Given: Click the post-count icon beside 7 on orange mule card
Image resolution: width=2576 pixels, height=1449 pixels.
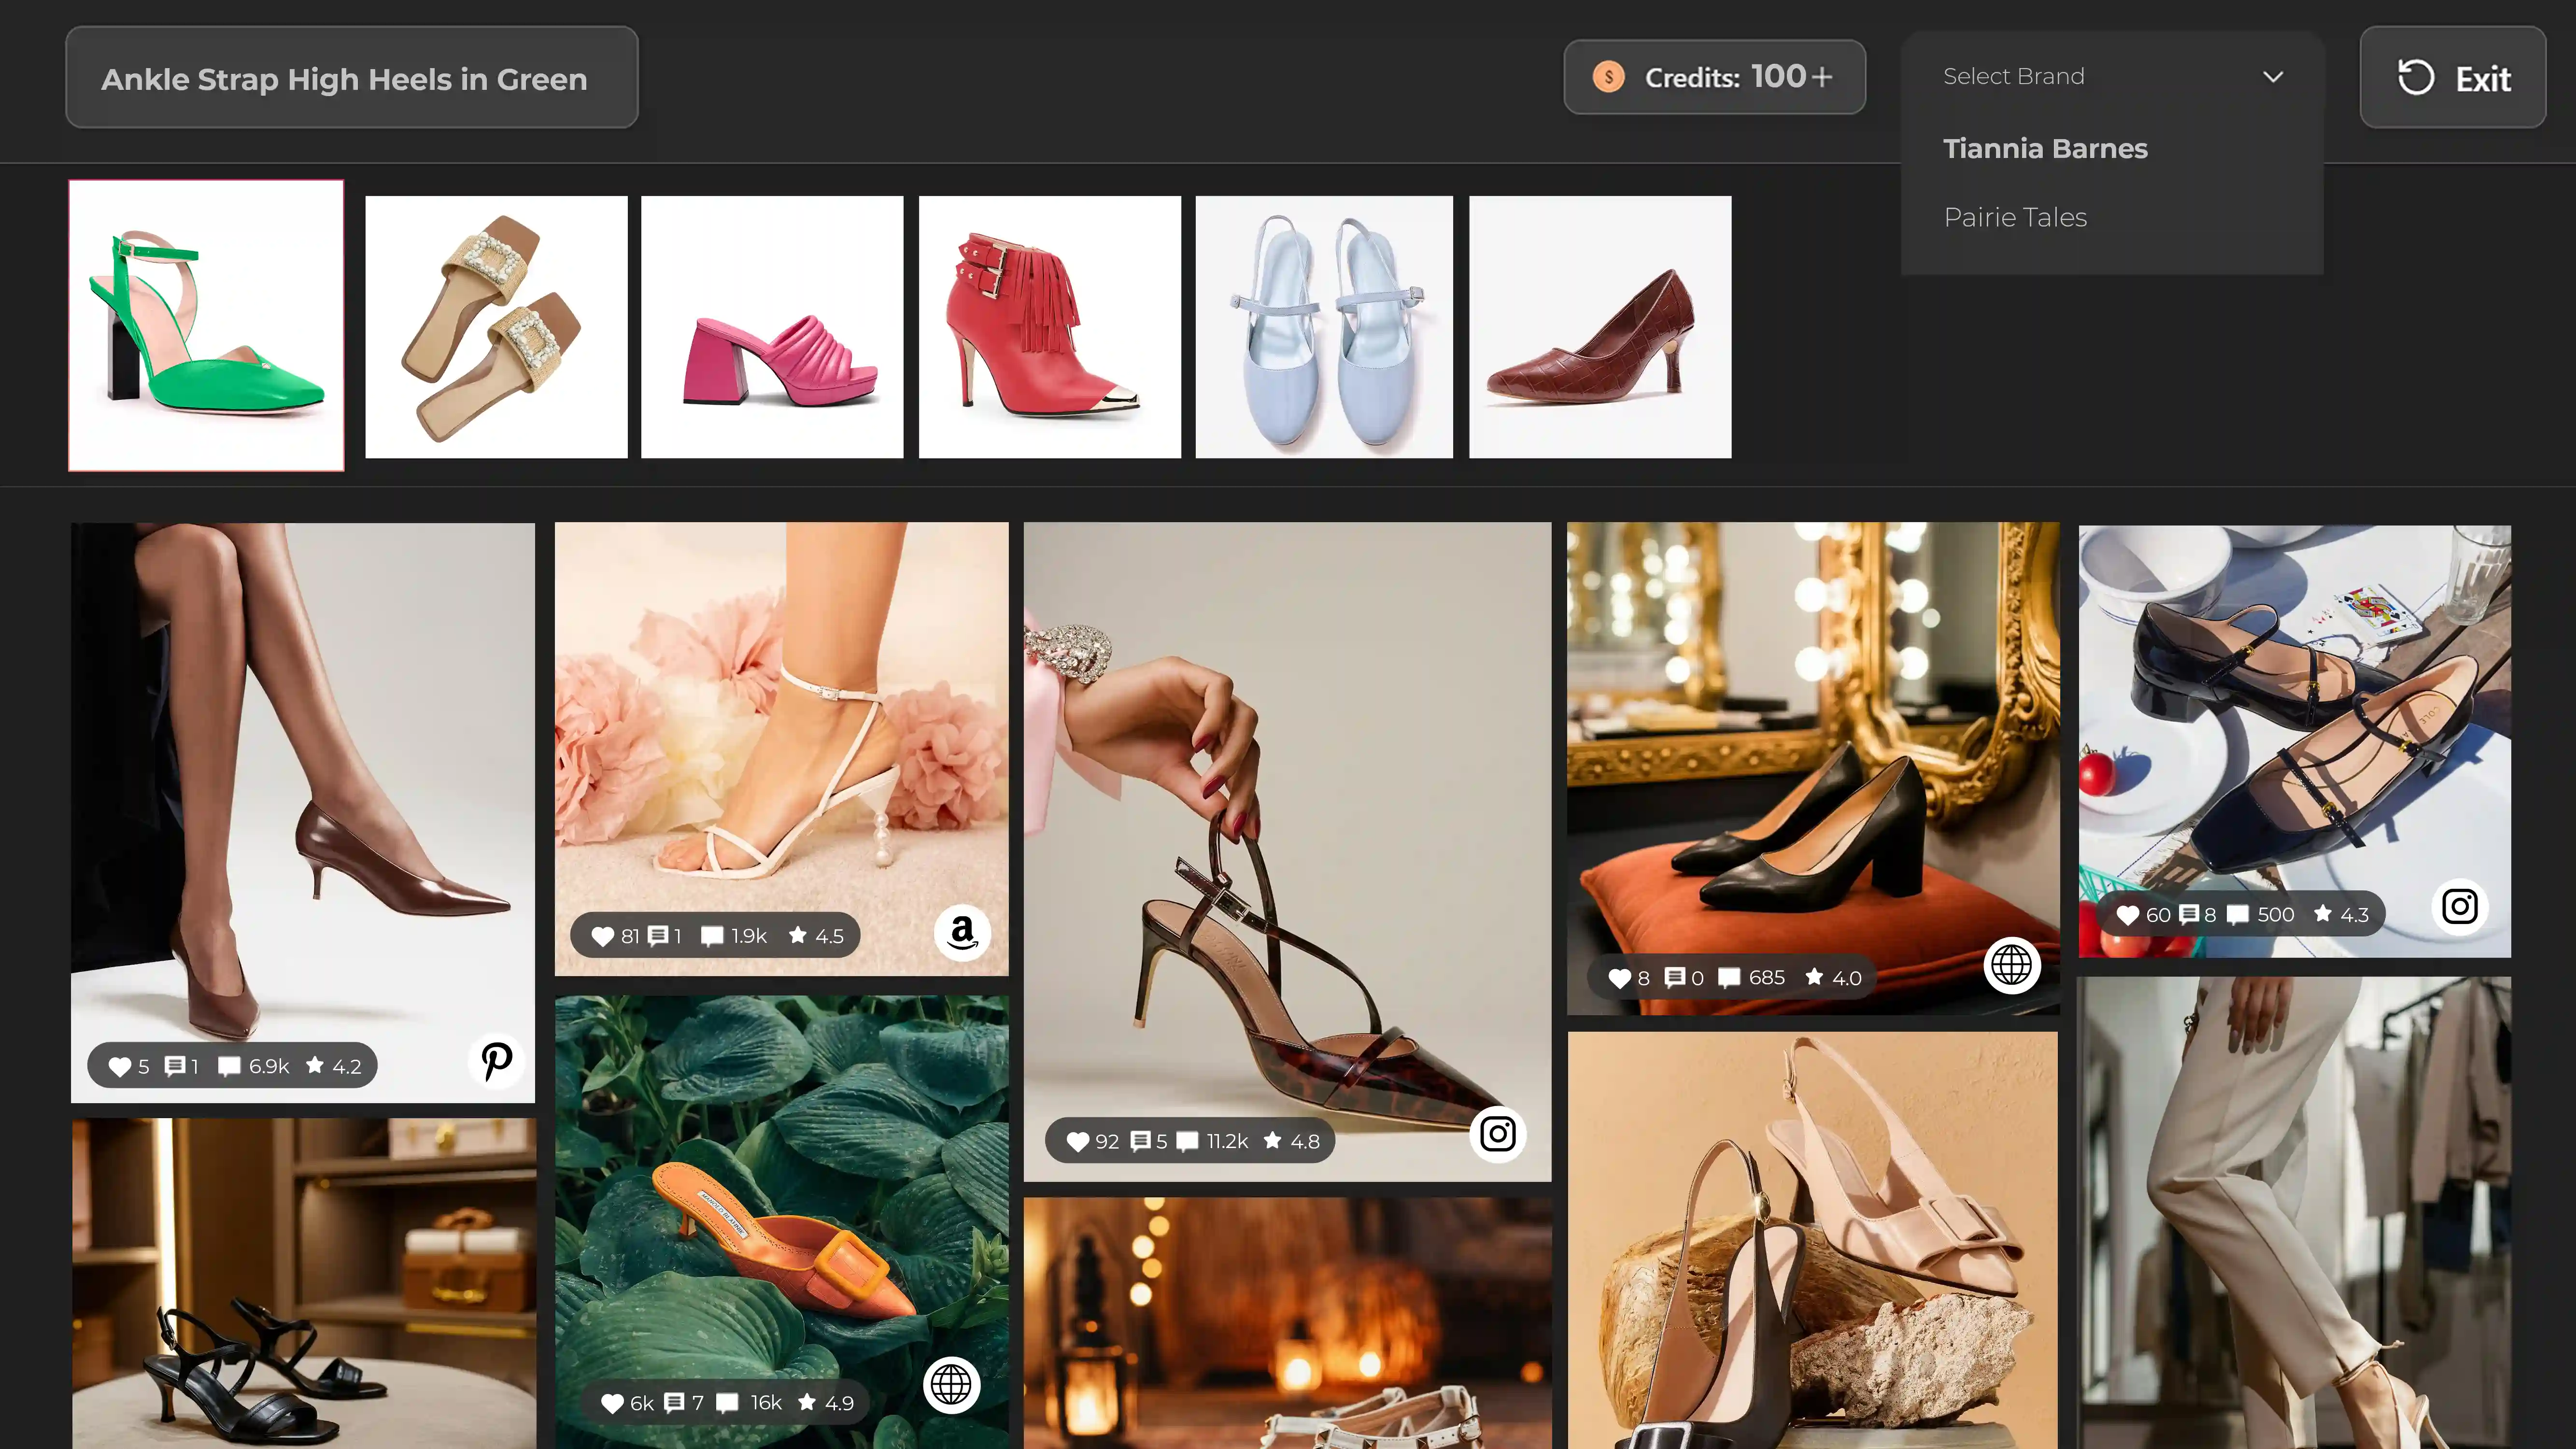Looking at the screenshot, I should coord(674,1402).
